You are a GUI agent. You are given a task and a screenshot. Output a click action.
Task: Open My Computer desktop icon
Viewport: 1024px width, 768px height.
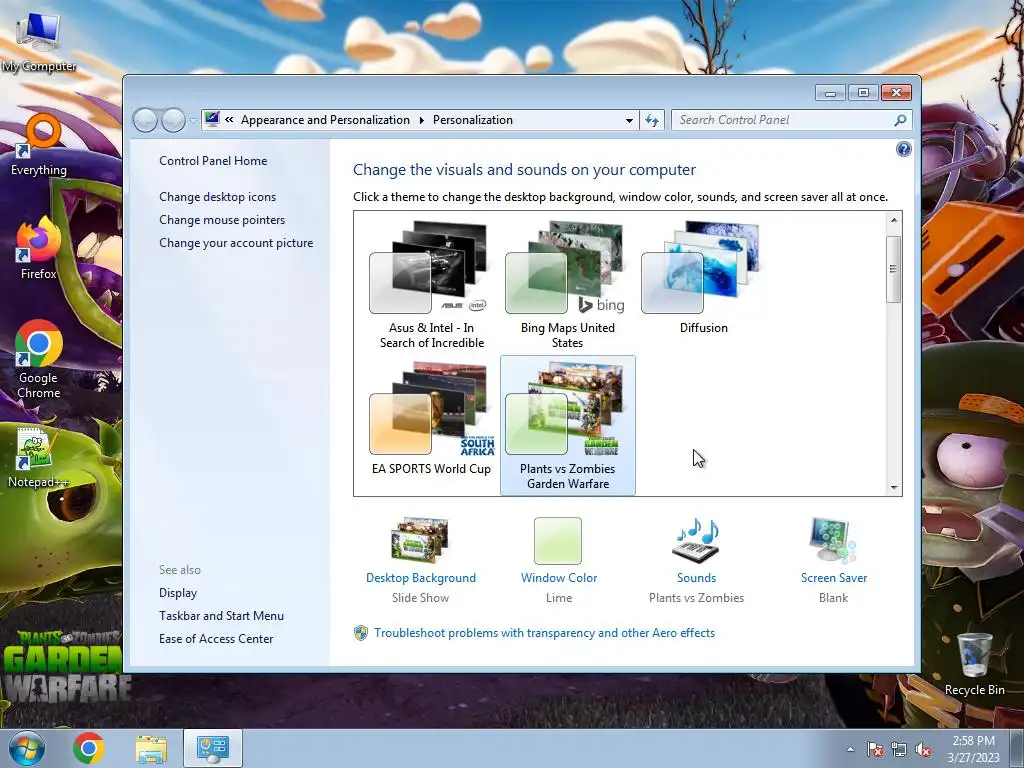point(39,42)
